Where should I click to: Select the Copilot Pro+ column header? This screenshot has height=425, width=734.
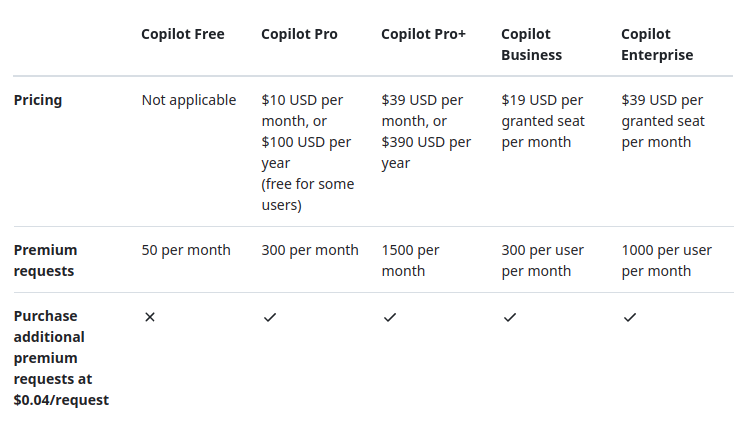pyautogui.click(x=423, y=34)
